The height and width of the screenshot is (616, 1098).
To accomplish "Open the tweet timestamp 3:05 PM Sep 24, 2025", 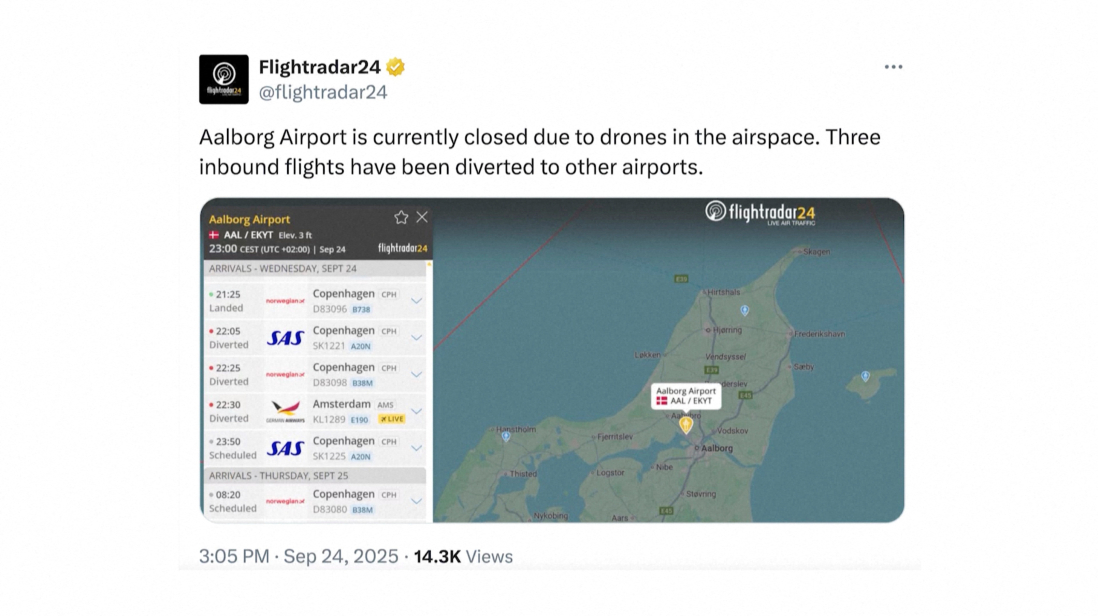I will click(298, 556).
